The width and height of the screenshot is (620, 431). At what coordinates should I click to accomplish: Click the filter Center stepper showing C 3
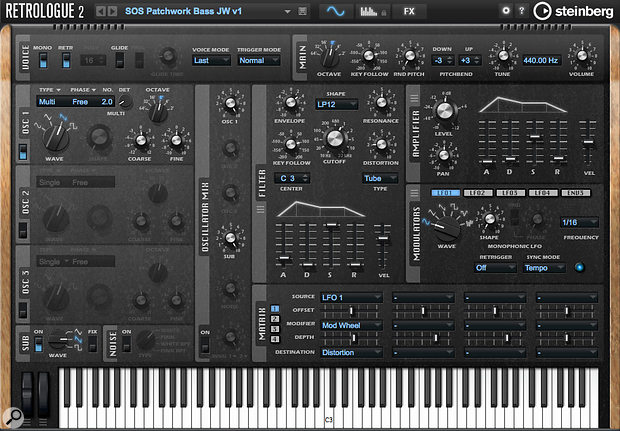click(x=292, y=178)
